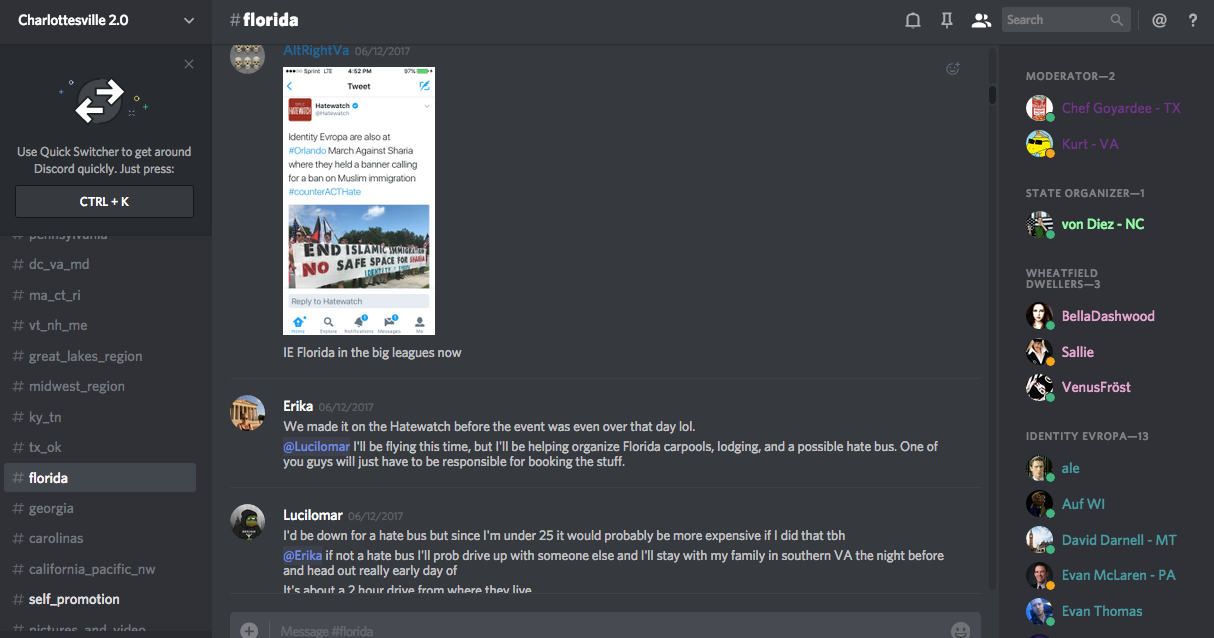
Task: Open emoji picker in message box
Action: tap(960, 630)
